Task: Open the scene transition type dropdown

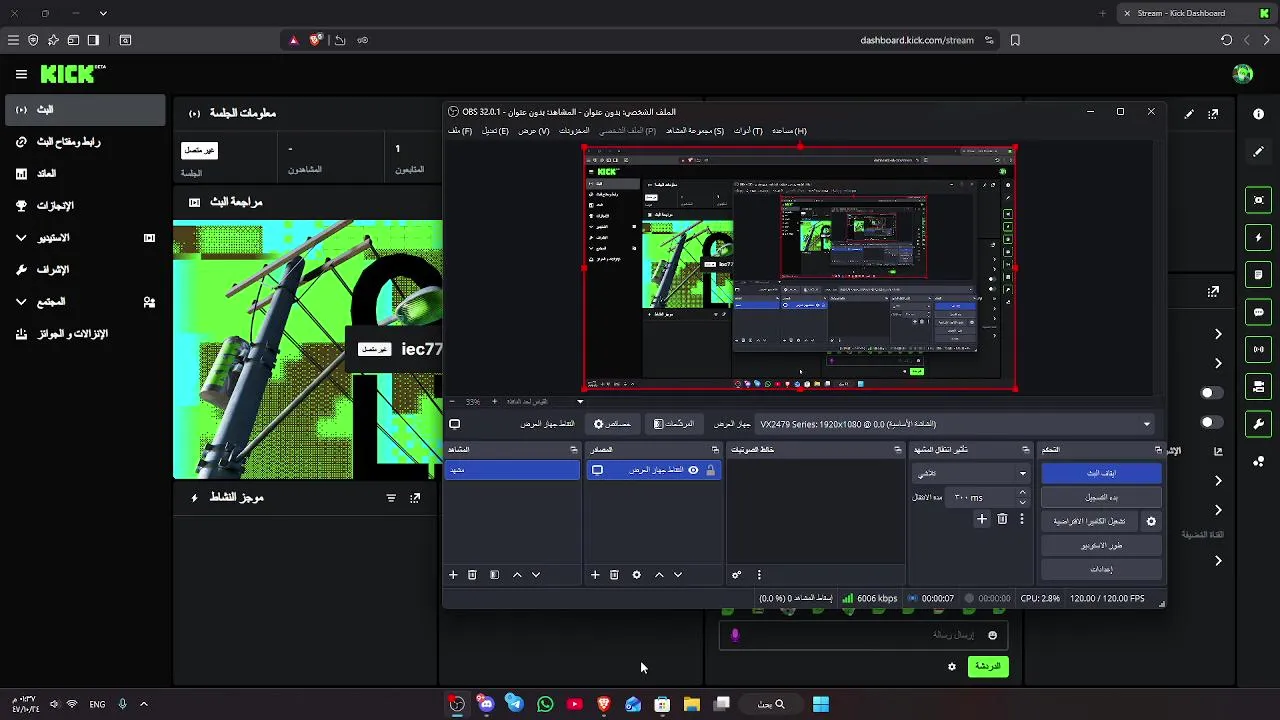Action: pyautogui.click(x=971, y=473)
